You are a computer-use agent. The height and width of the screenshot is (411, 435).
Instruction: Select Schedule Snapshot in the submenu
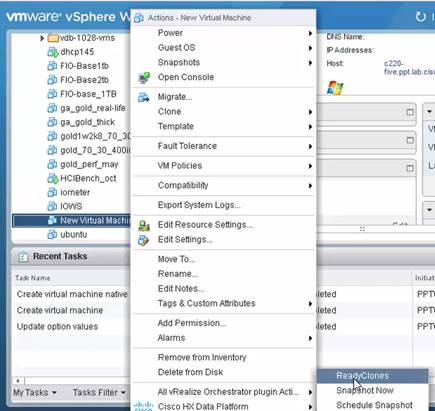coord(372,405)
